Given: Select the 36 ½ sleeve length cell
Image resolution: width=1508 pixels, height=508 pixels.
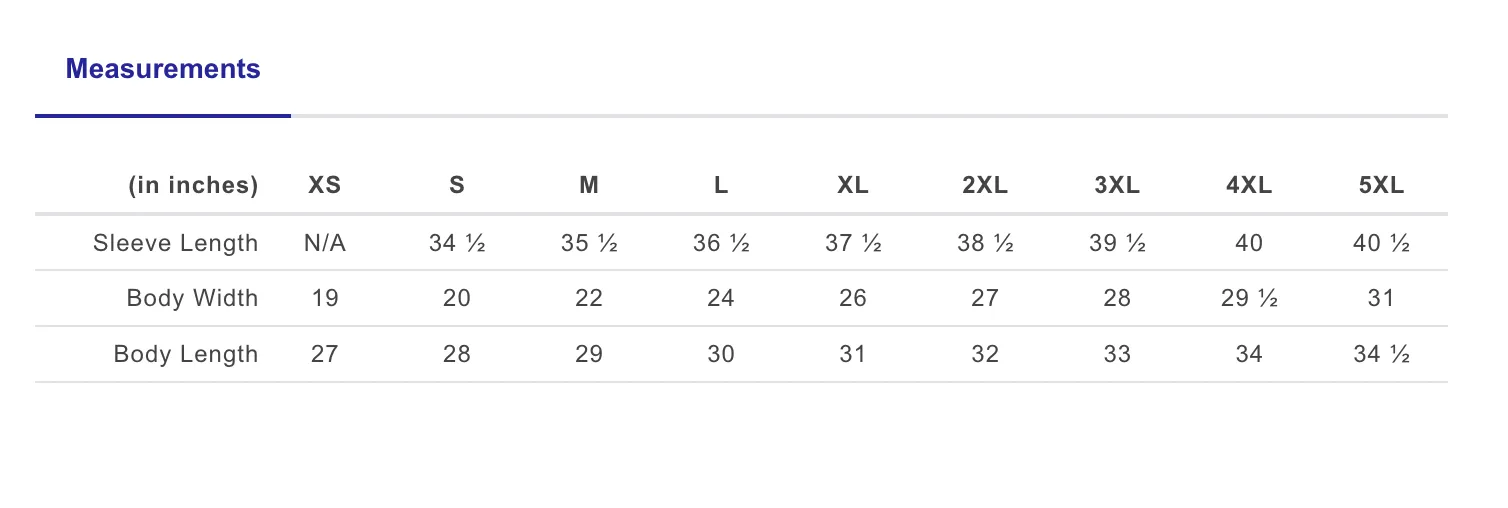Looking at the screenshot, I should [721, 243].
